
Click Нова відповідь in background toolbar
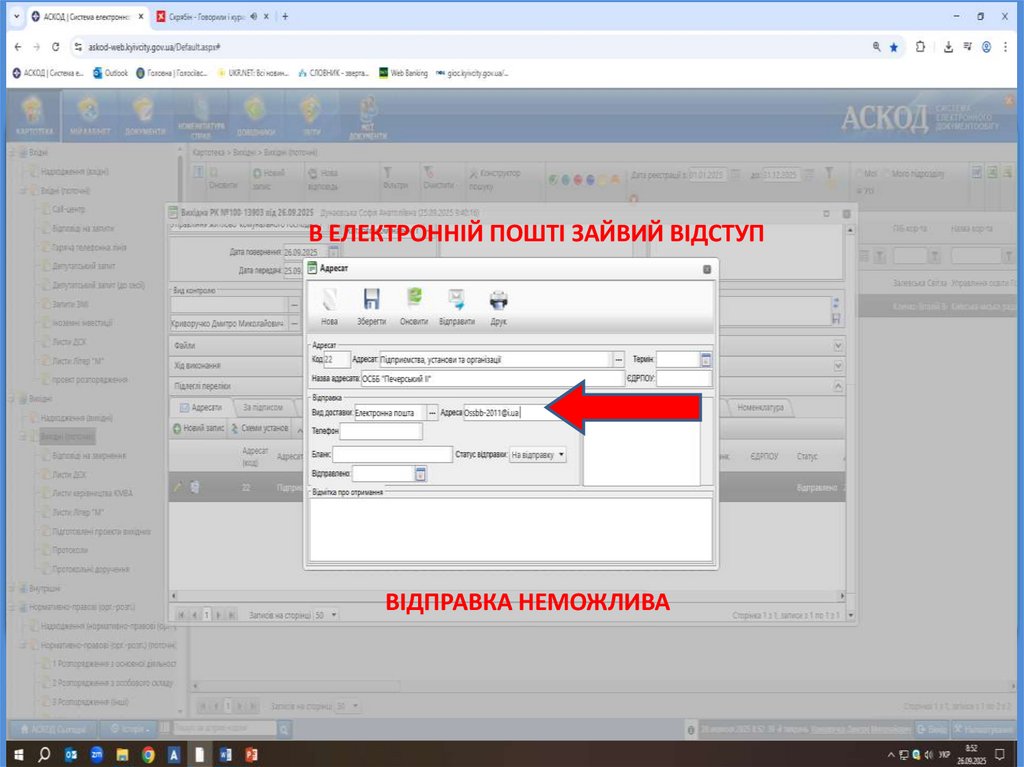[323, 179]
